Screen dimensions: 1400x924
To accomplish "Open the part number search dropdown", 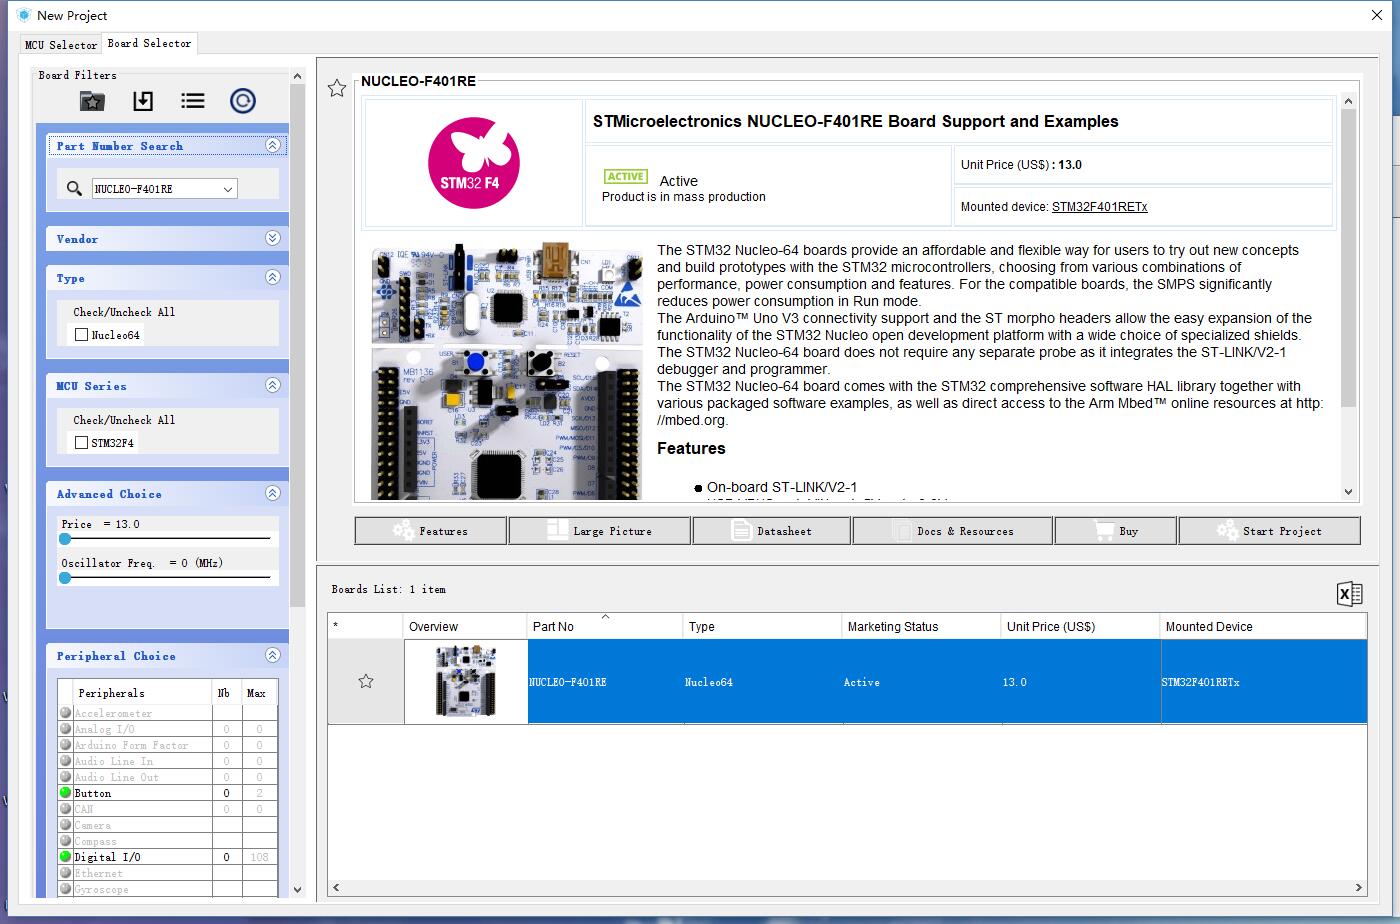I will [x=228, y=188].
